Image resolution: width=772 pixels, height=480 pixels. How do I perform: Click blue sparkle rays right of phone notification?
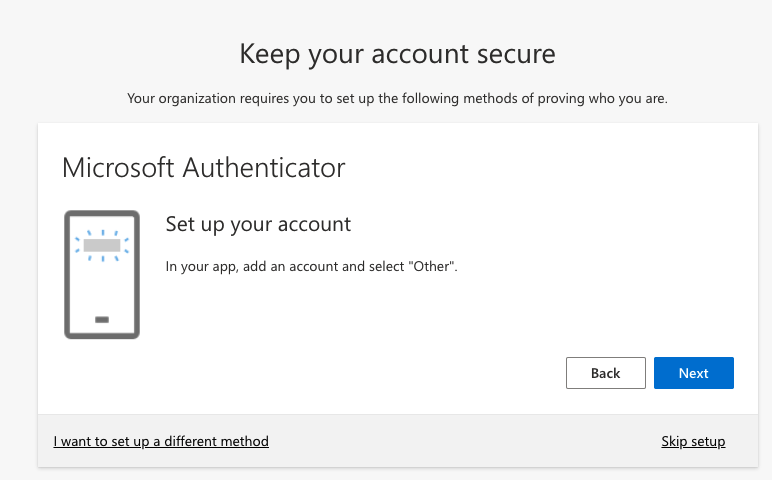pos(125,244)
